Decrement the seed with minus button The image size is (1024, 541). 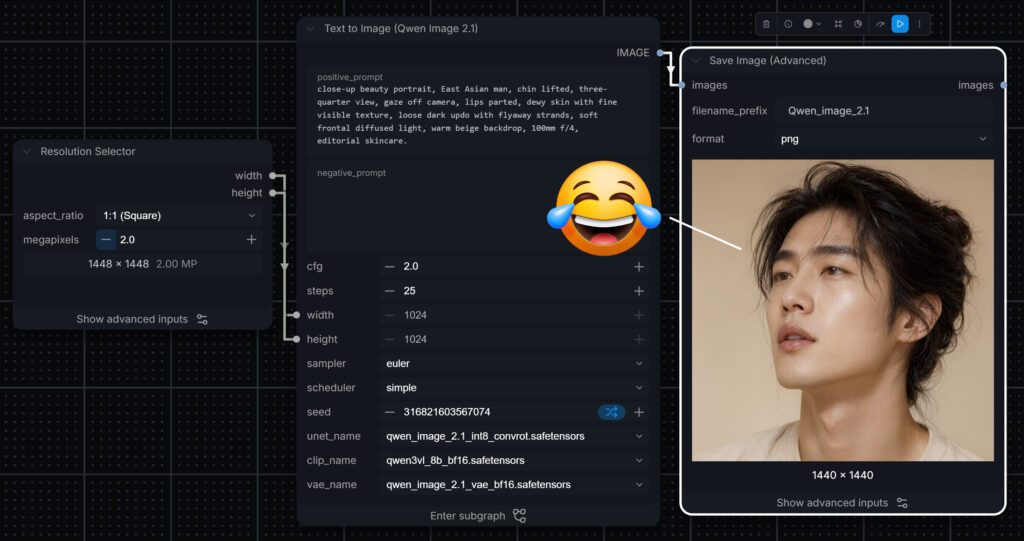(389, 412)
